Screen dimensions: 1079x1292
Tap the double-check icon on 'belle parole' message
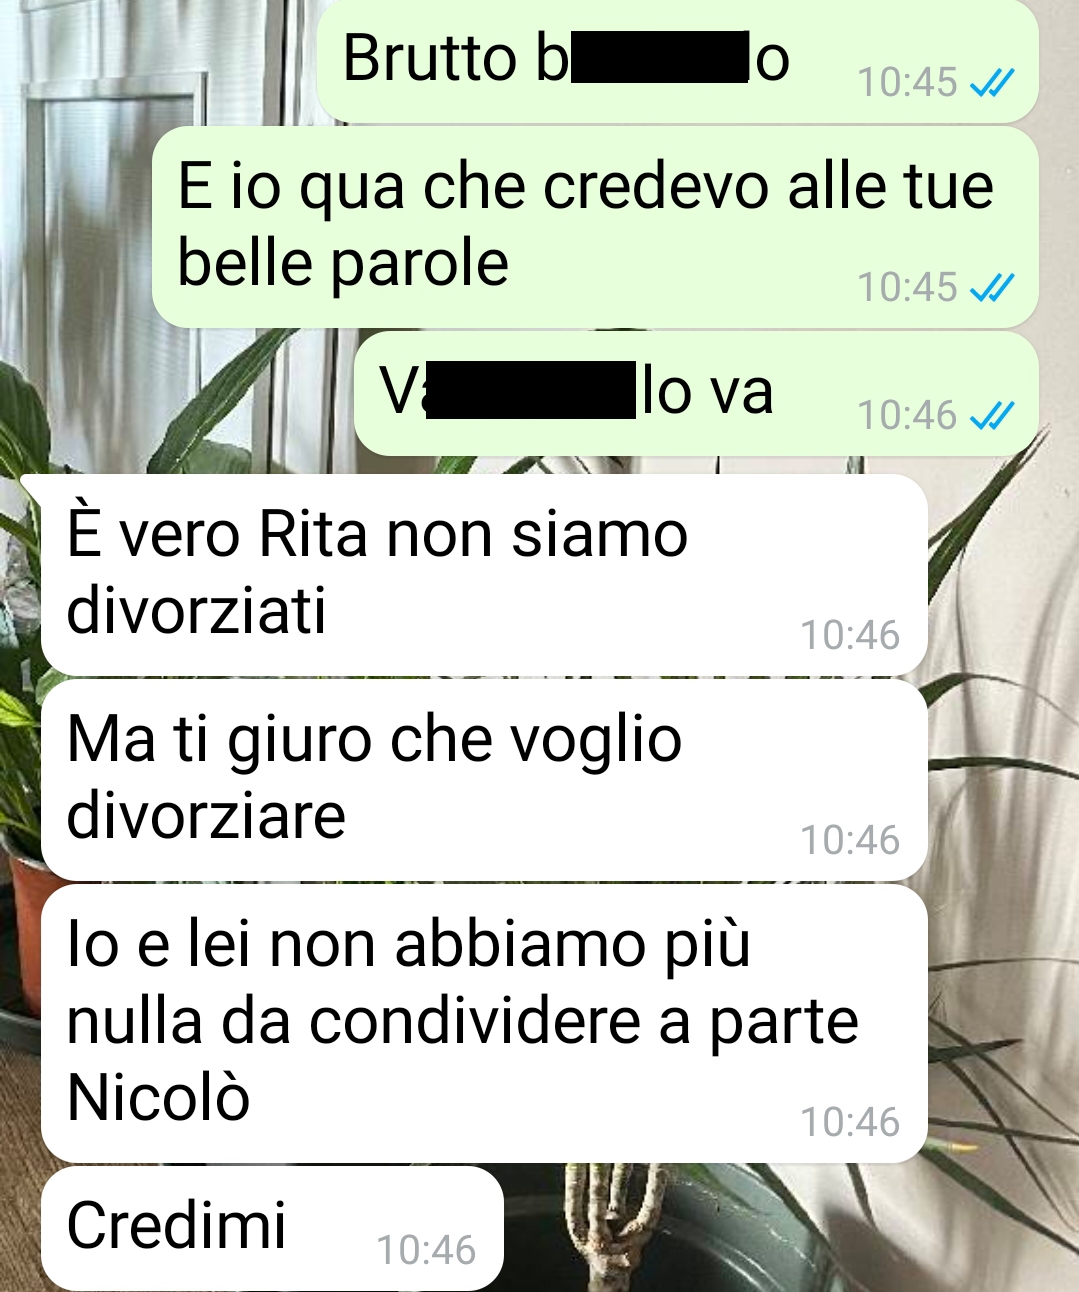[993, 287]
